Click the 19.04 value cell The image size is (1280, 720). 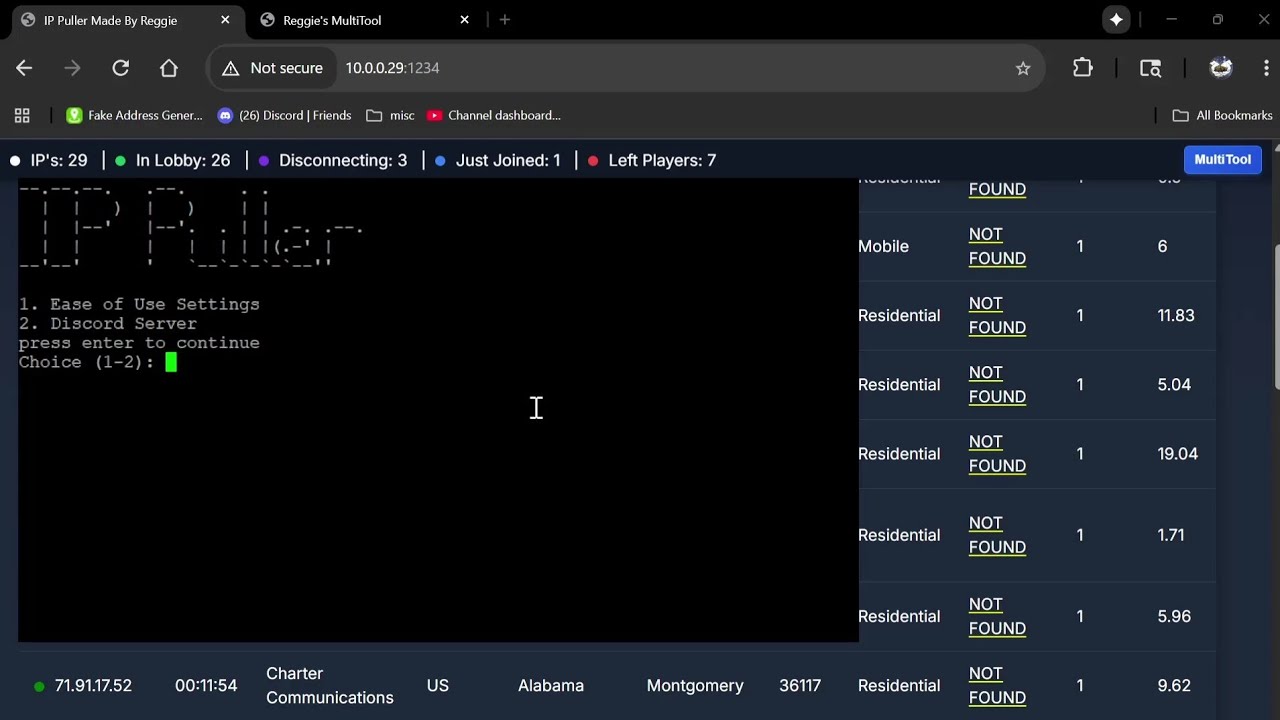pos(1177,453)
